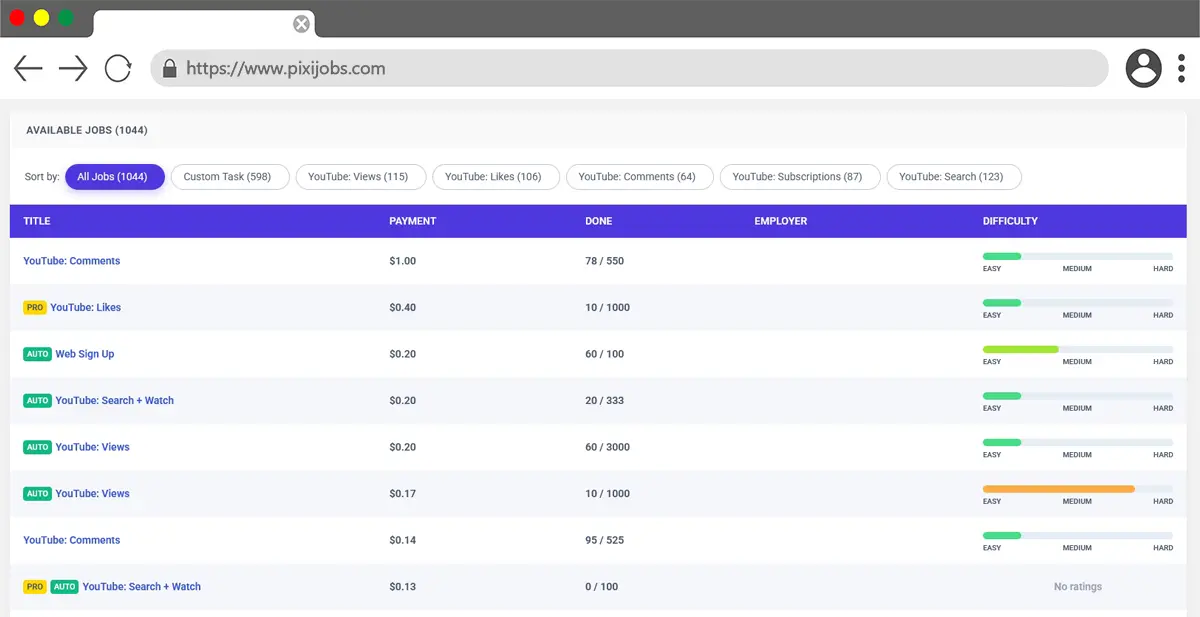Click the DIFFICULTY column header

[x=1011, y=221]
